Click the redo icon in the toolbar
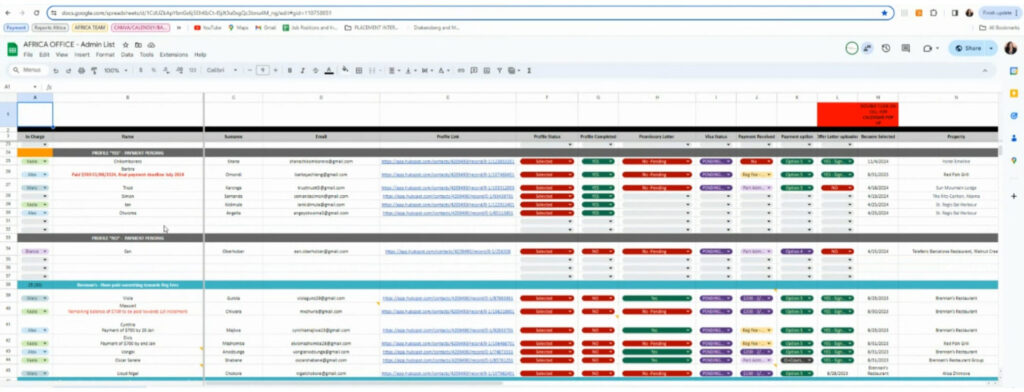 tap(68, 70)
